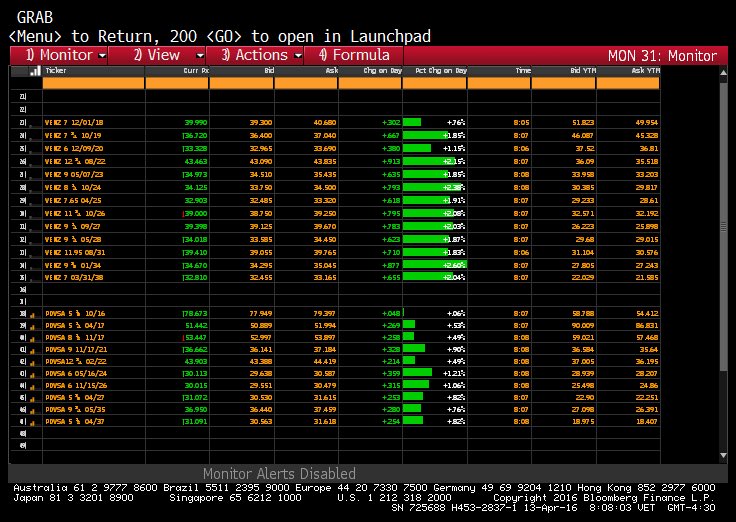Click the scroll-up arrow on the right scrollbar
The height and width of the screenshot is (522, 736).
[x=722, y=71]
